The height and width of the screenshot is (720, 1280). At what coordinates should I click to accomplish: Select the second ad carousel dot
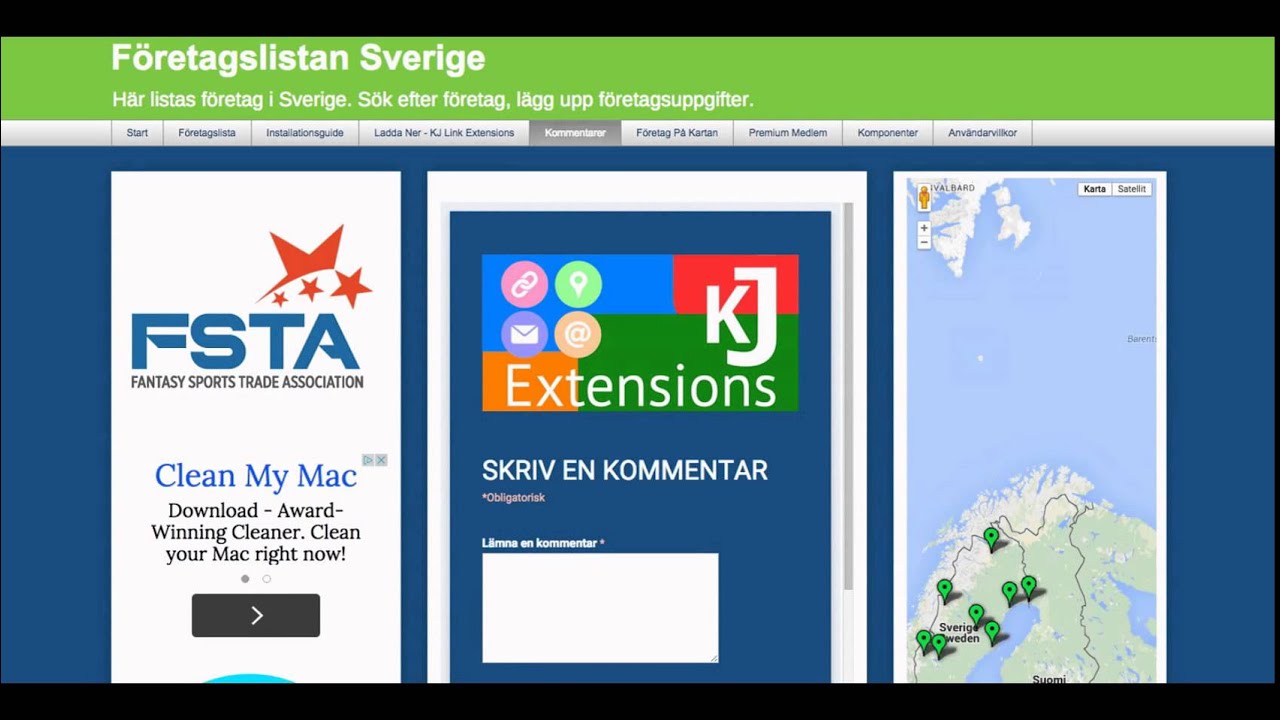point(267,579)
